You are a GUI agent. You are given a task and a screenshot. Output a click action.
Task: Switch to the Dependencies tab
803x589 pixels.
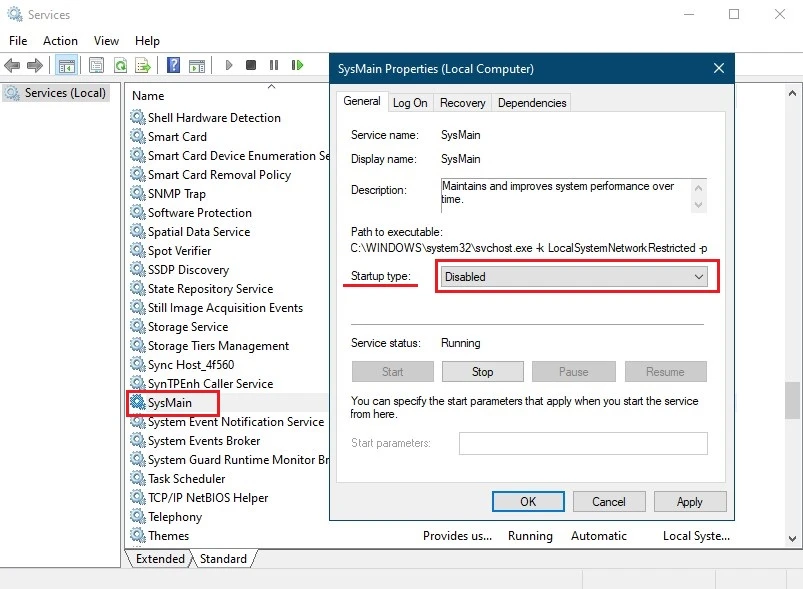click(532, 103)
